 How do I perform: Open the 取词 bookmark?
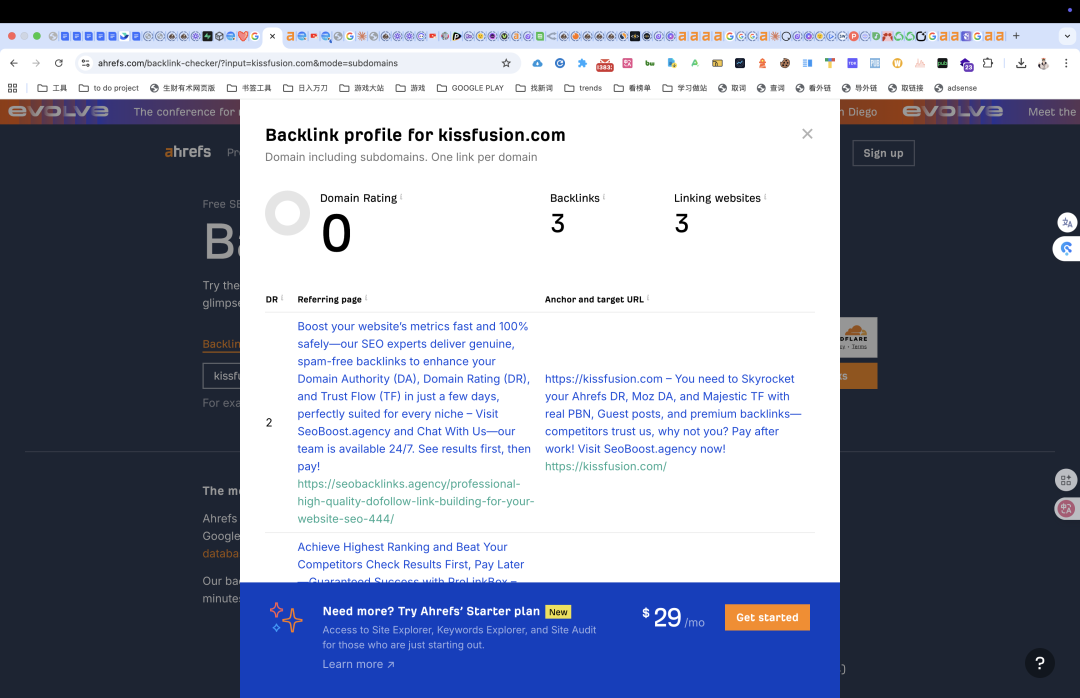tap(732, 88)
